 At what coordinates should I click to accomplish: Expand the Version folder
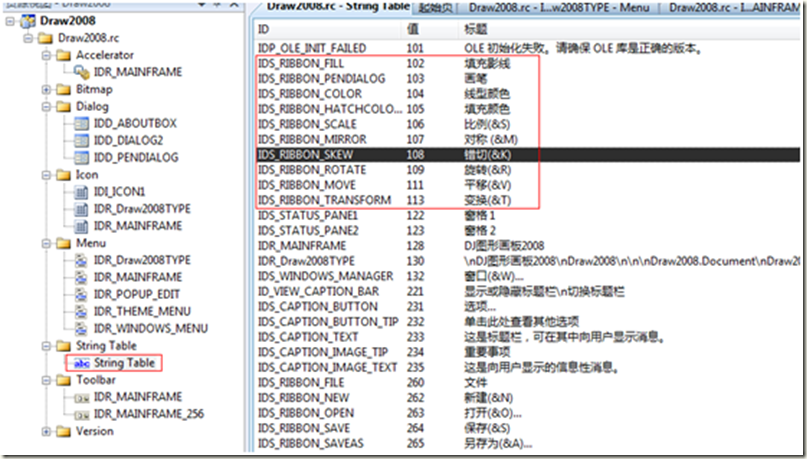[46, 431]
